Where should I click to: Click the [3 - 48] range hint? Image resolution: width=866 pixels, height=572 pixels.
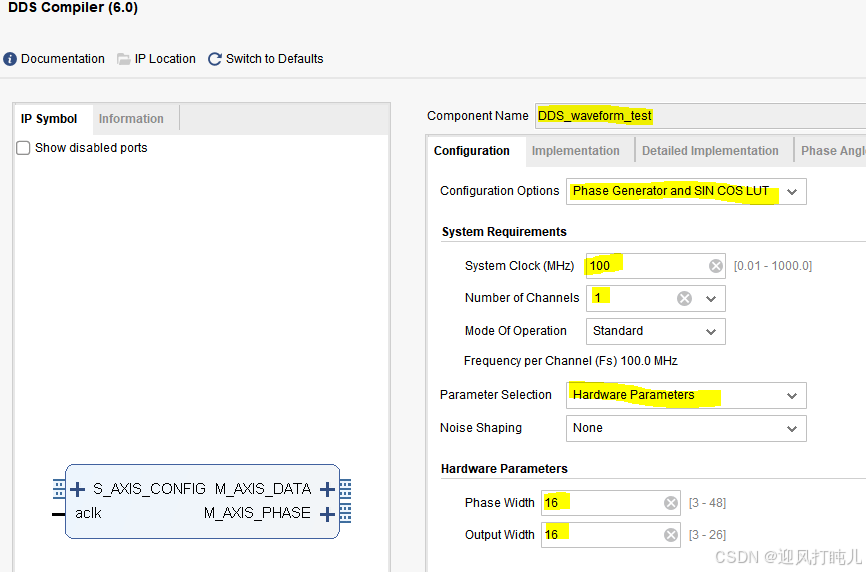(x=707, y=503)
